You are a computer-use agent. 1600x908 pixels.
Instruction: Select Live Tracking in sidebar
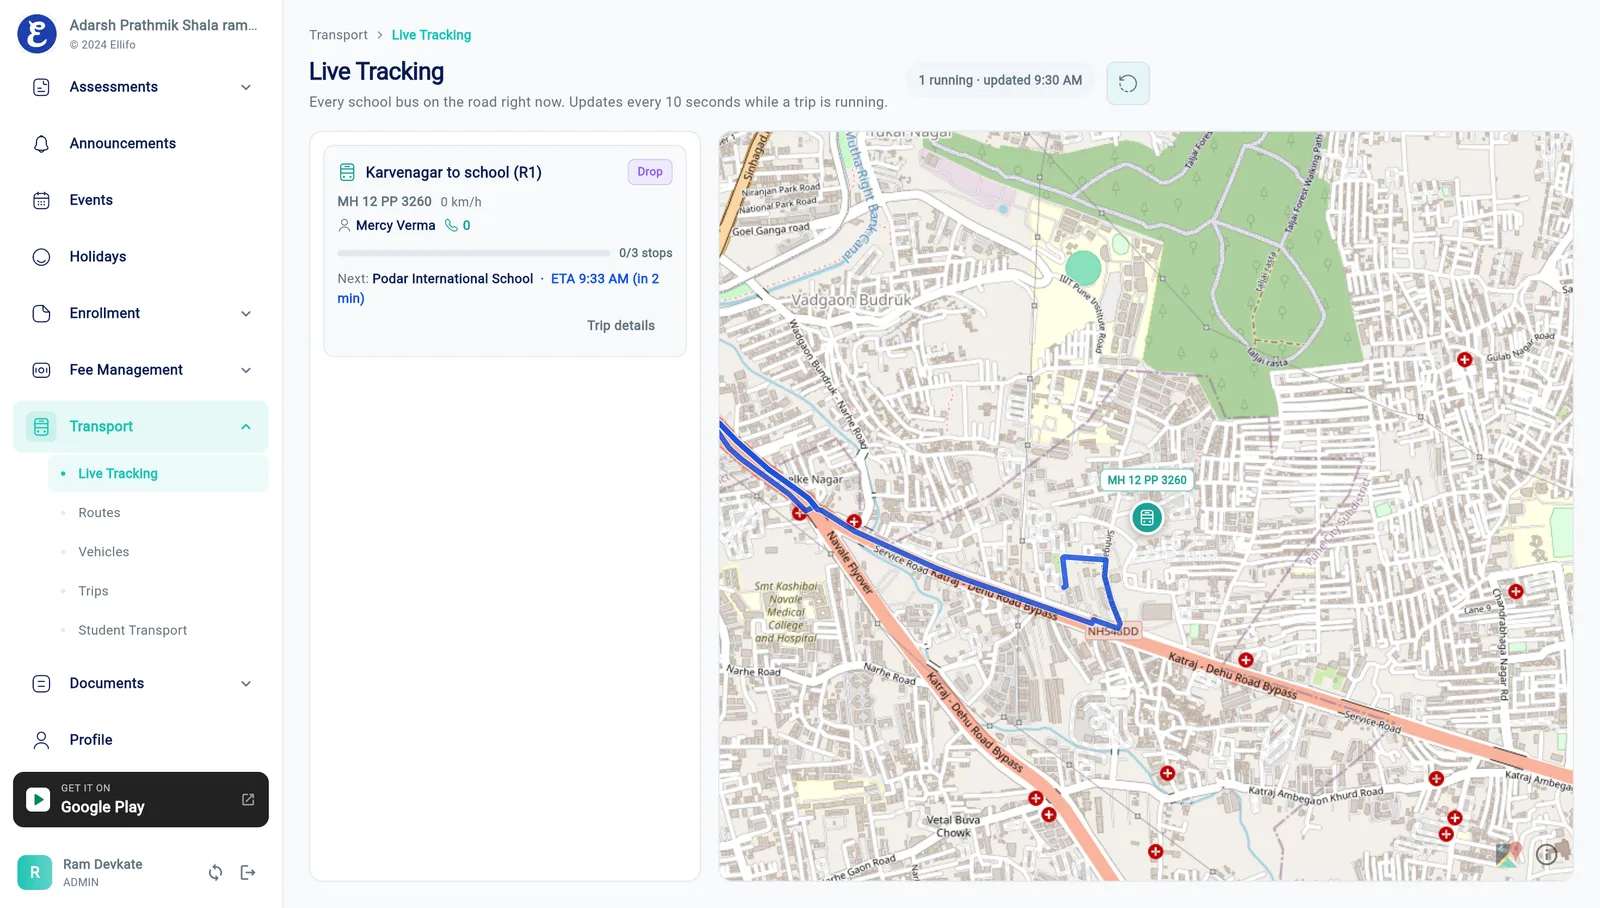pyautogui.click(x=158, y=474)
